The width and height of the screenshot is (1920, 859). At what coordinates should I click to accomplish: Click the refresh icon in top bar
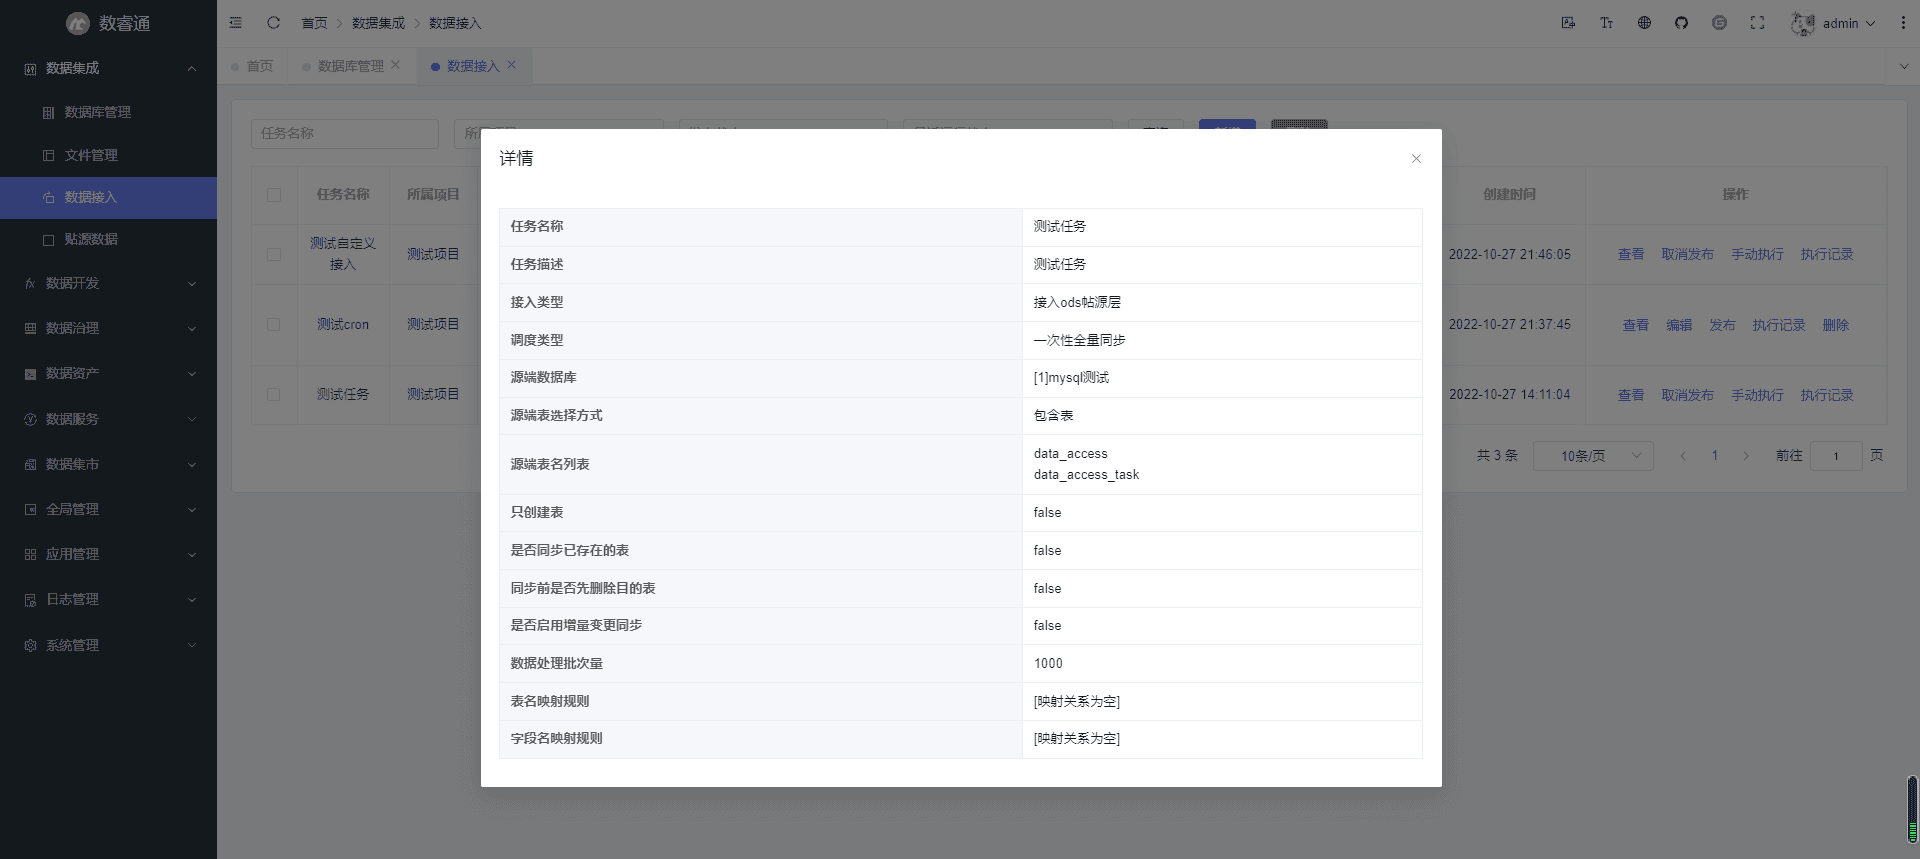tap(273, 22)
